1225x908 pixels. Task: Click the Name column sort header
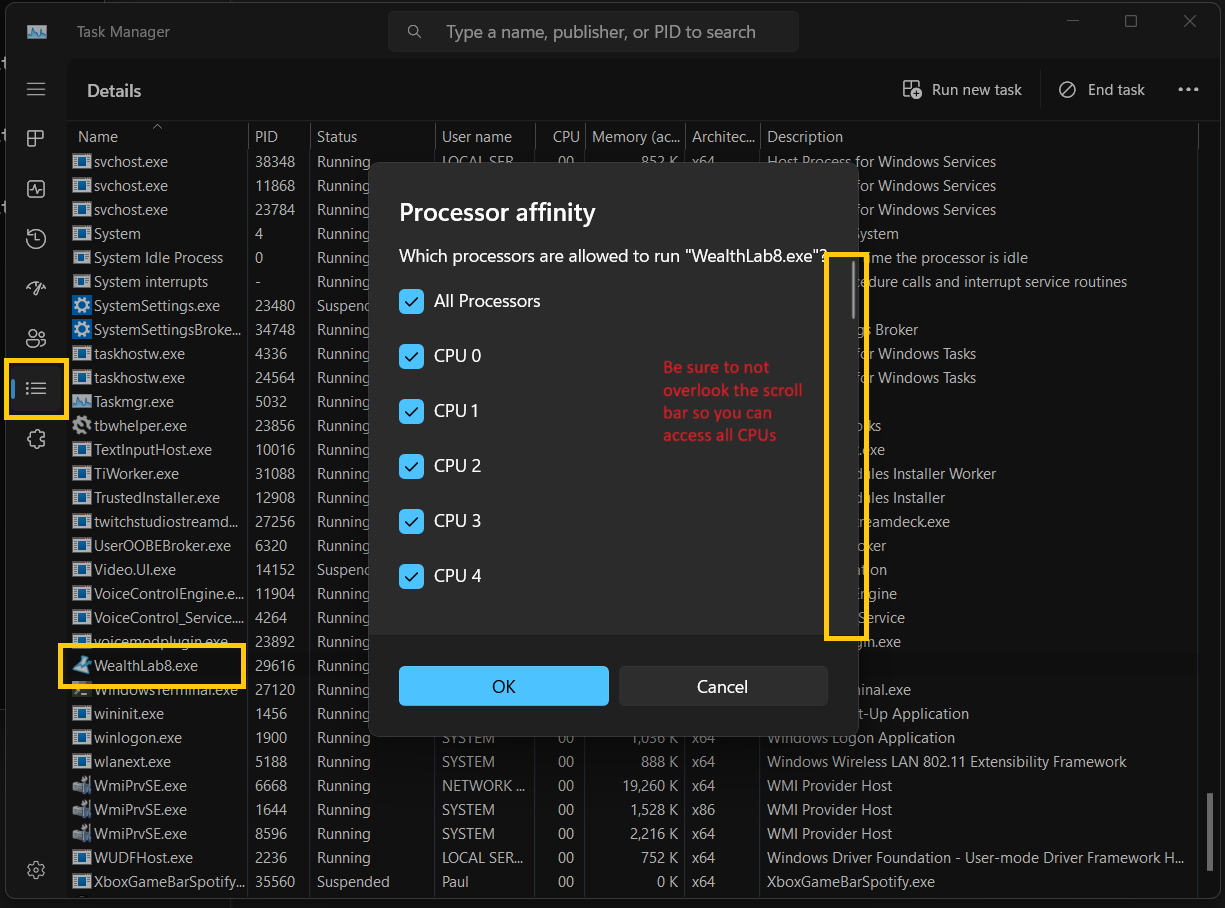point(98,137)
